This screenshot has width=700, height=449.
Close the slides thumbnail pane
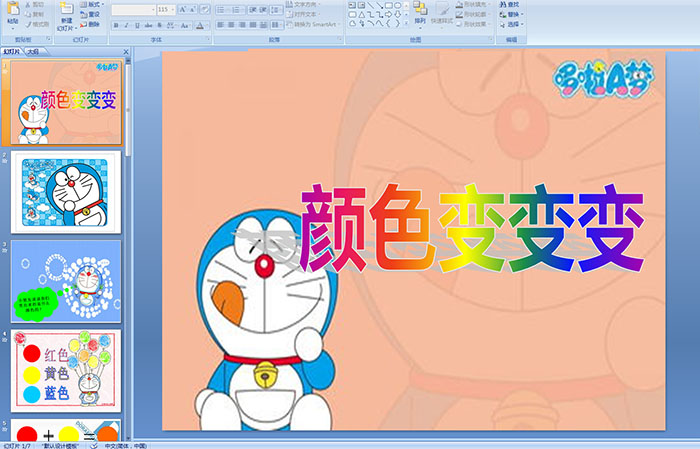pyautogui.click(x=126, y=52)
